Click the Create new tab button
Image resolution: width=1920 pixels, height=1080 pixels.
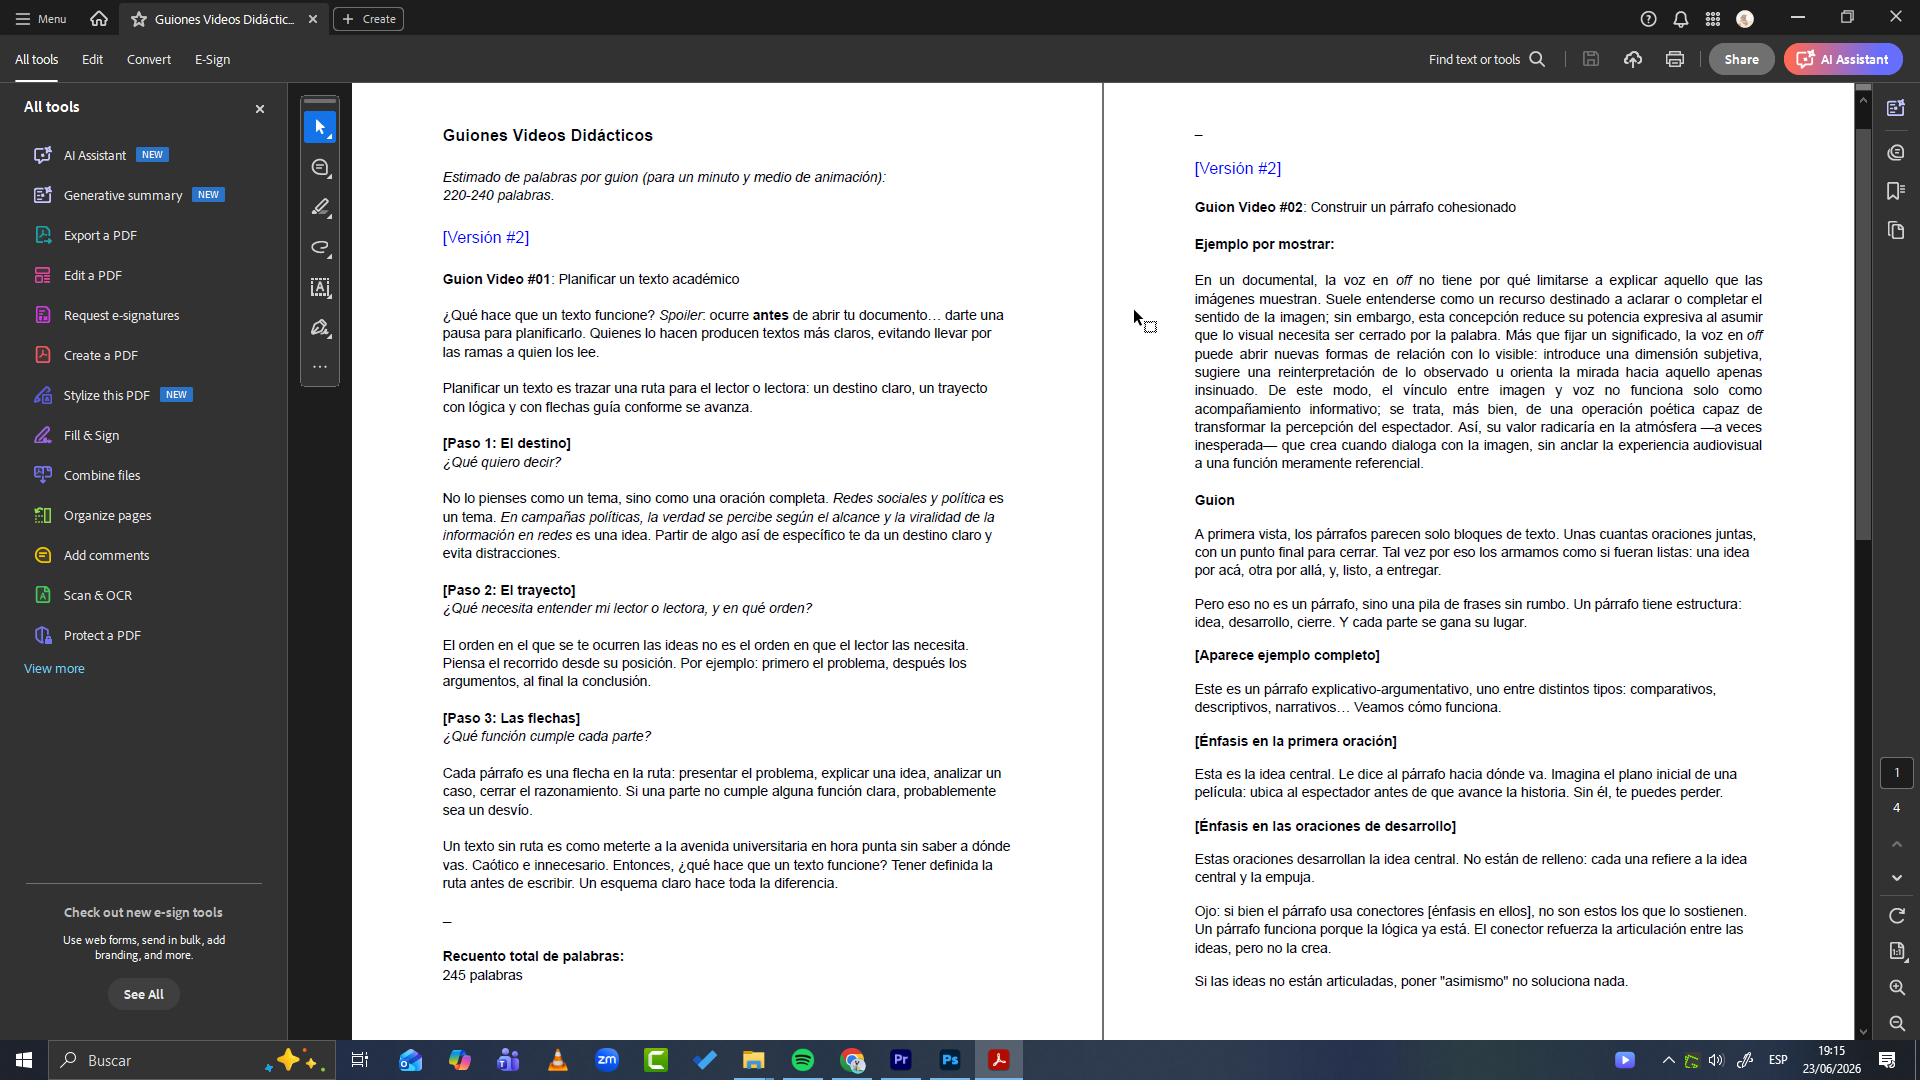368,19
